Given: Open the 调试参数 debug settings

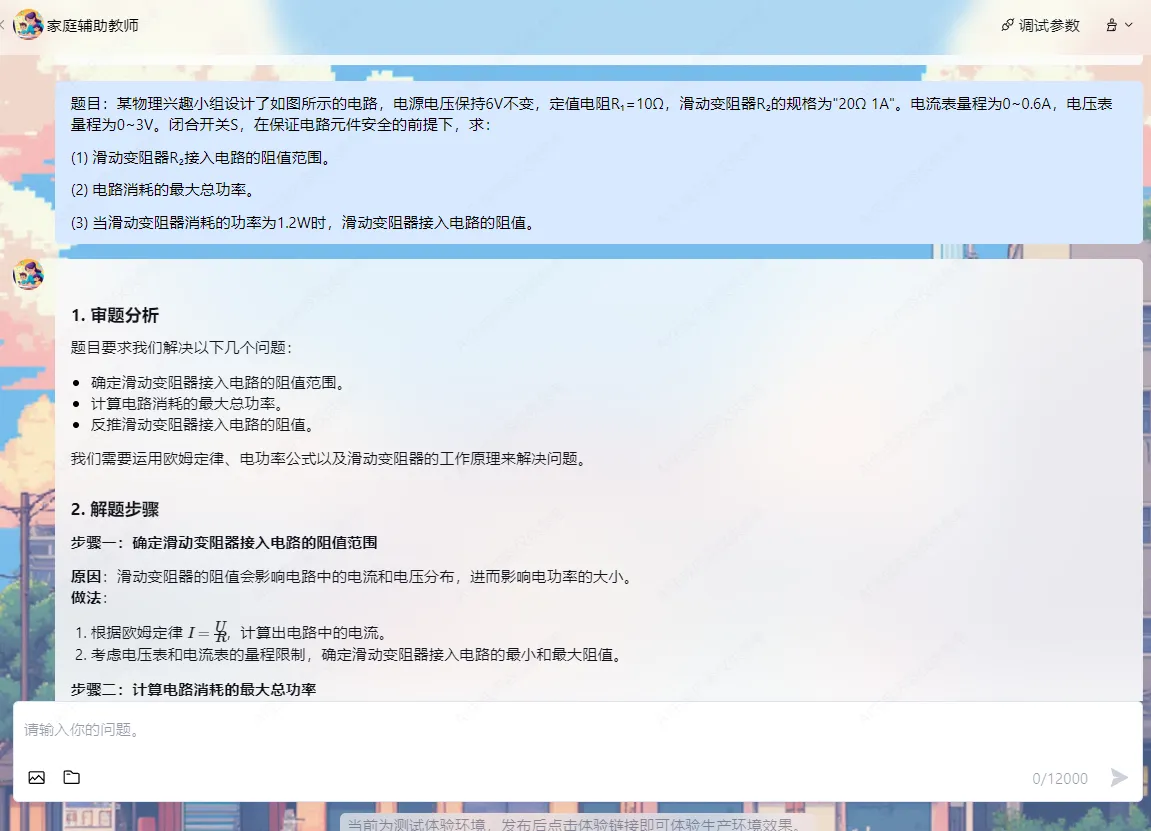Looking at the screenshot, I should click(1041, 26).
